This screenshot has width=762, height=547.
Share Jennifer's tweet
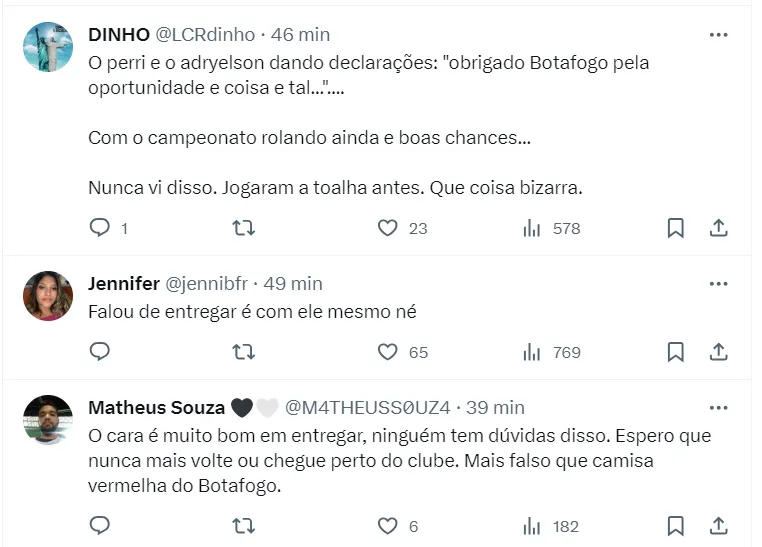(718, 352)
